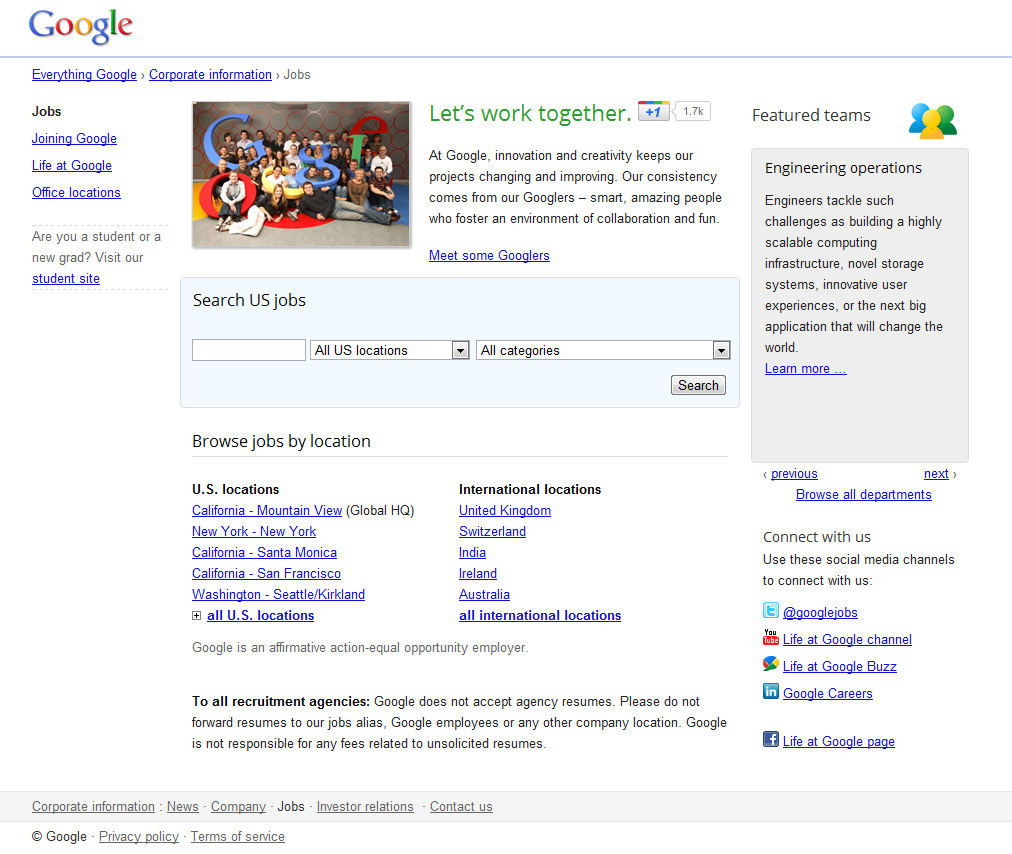
Task: Open California - Mountain View jobs
Action: coord(267,511)
